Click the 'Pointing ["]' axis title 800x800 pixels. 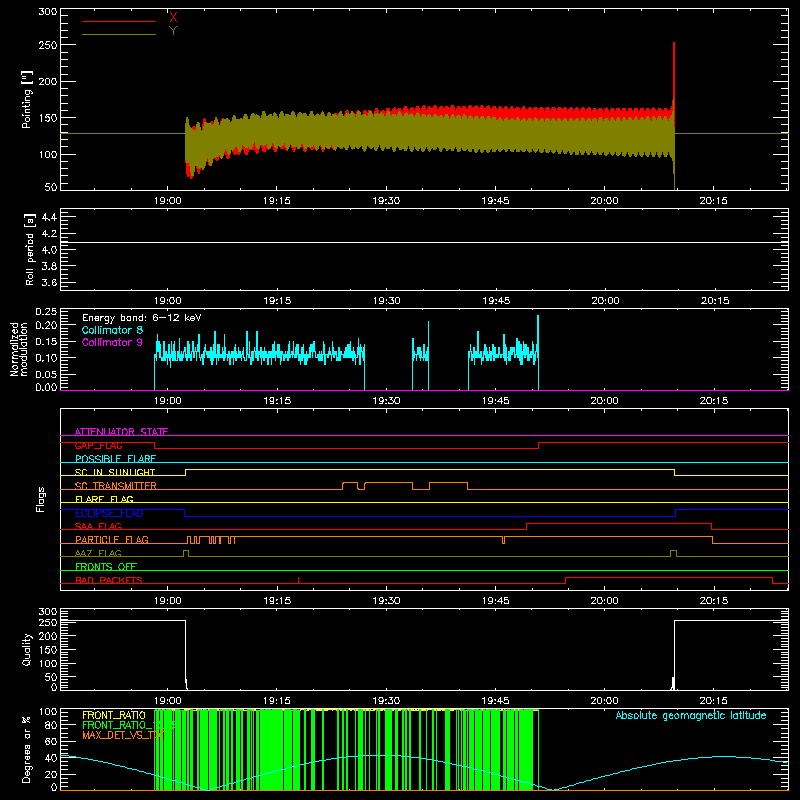pyautogui.click(x=27, y=99)
